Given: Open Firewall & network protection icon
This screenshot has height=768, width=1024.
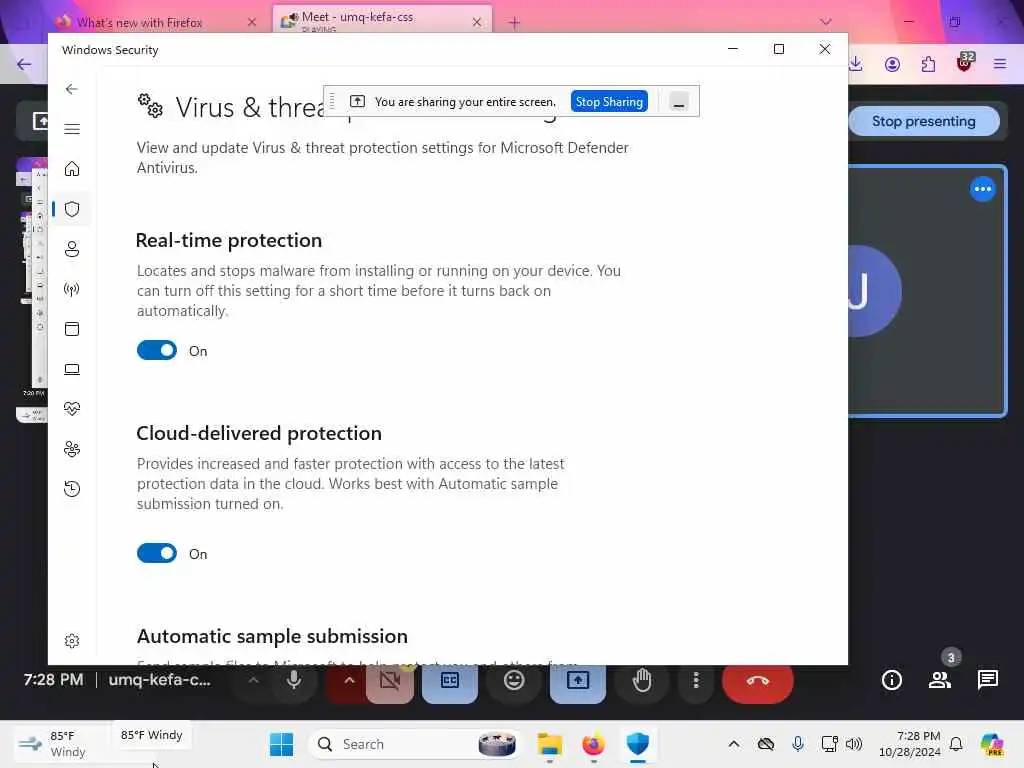Looking at the screenshot, I should tap(72, 289).
